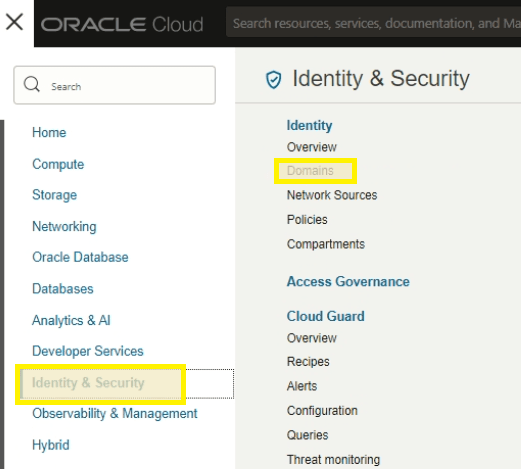
Task: Open Compartments link
Action: point(326,244)
